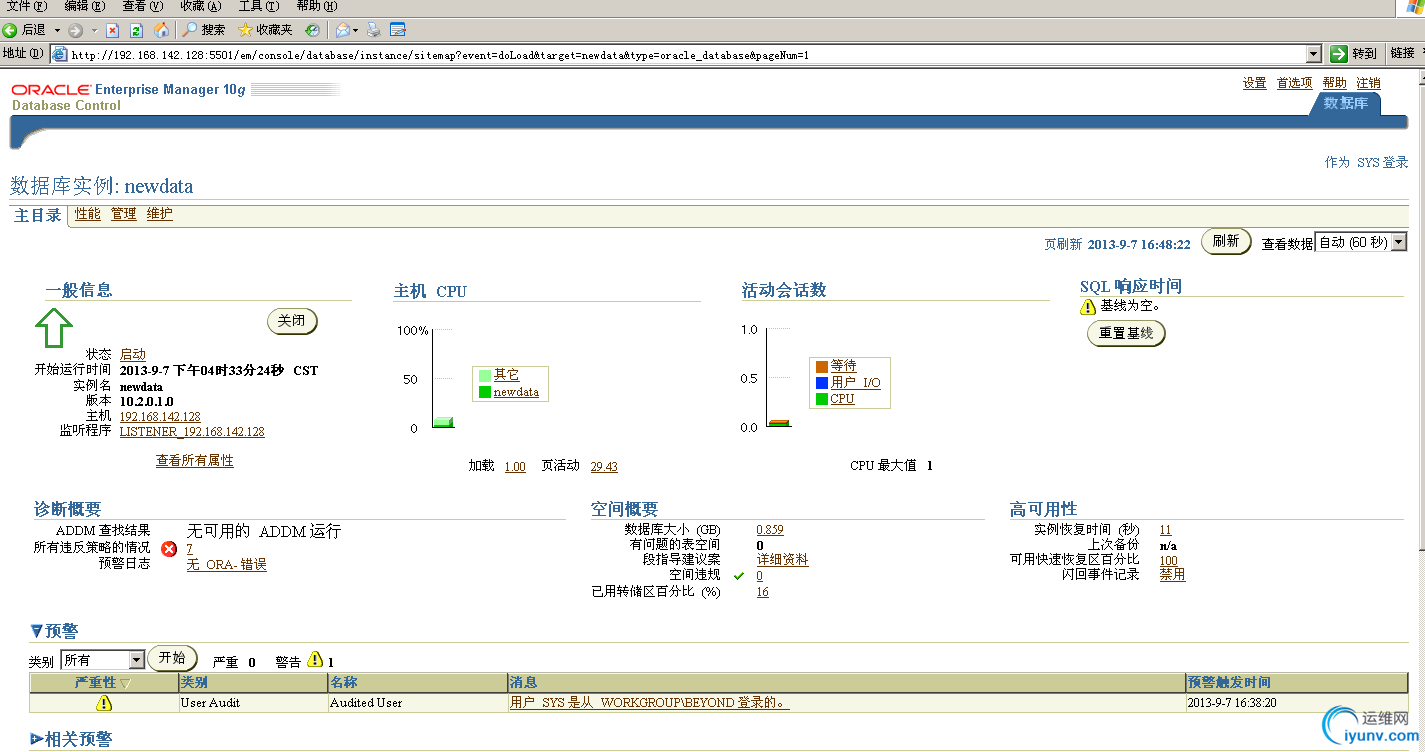
Task: Click the page icon in the address bar
Action: click(x=59, y=54)
